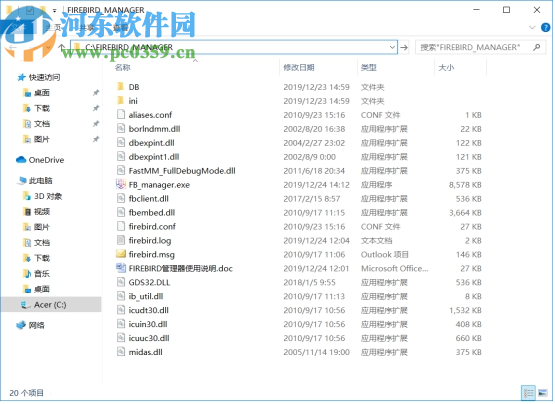The image size is (555, 404).
Task: Sort files by 名称 column header
Action: 122,67
